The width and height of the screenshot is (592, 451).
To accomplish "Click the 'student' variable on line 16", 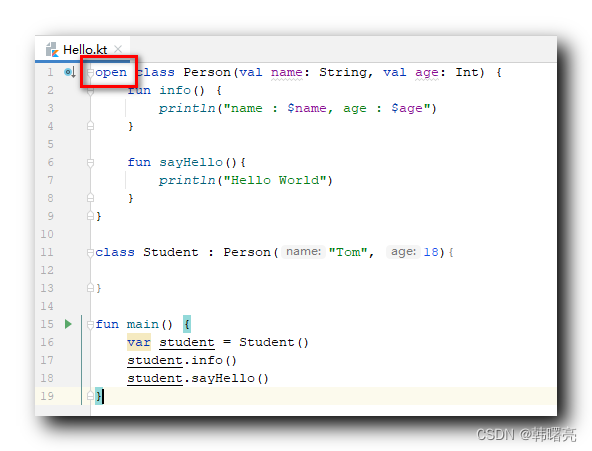I will 187,342.
